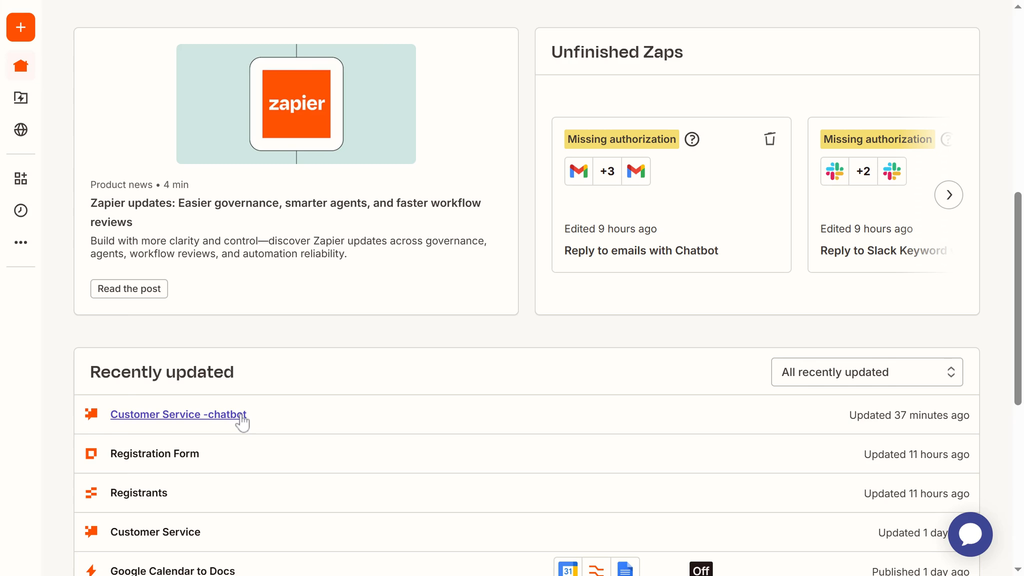Open the Registration Form item
The width and height of the screenshot is (1024, 576).
point(154,454)
